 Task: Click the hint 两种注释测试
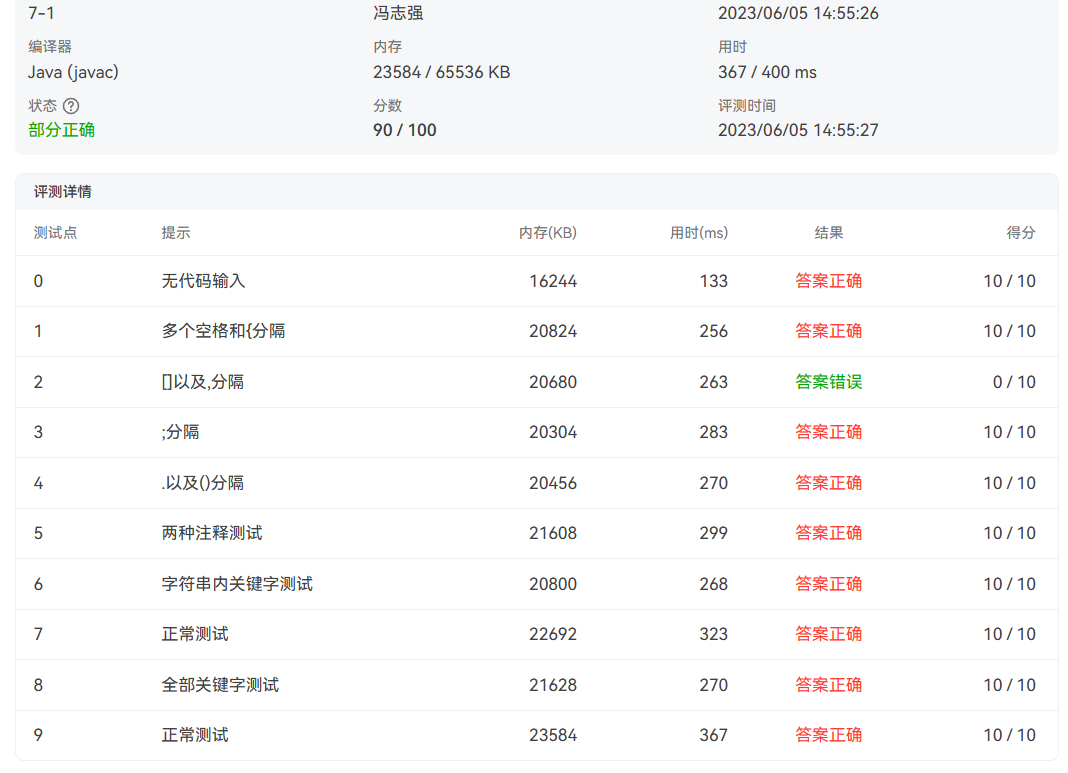coord(212,533)
